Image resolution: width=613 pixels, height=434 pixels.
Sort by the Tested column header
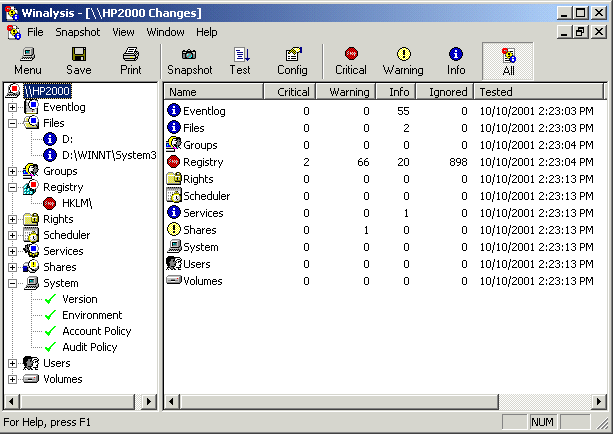coord(539,92)
